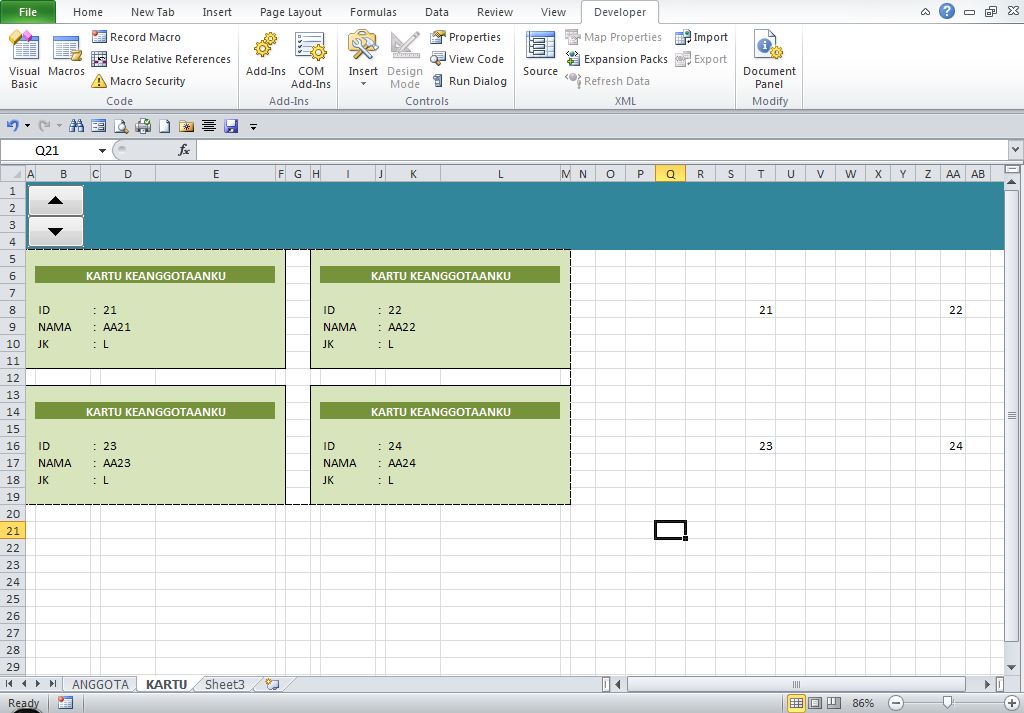
Task: Open View Code for the sheet
Action: tap(467, 59)
